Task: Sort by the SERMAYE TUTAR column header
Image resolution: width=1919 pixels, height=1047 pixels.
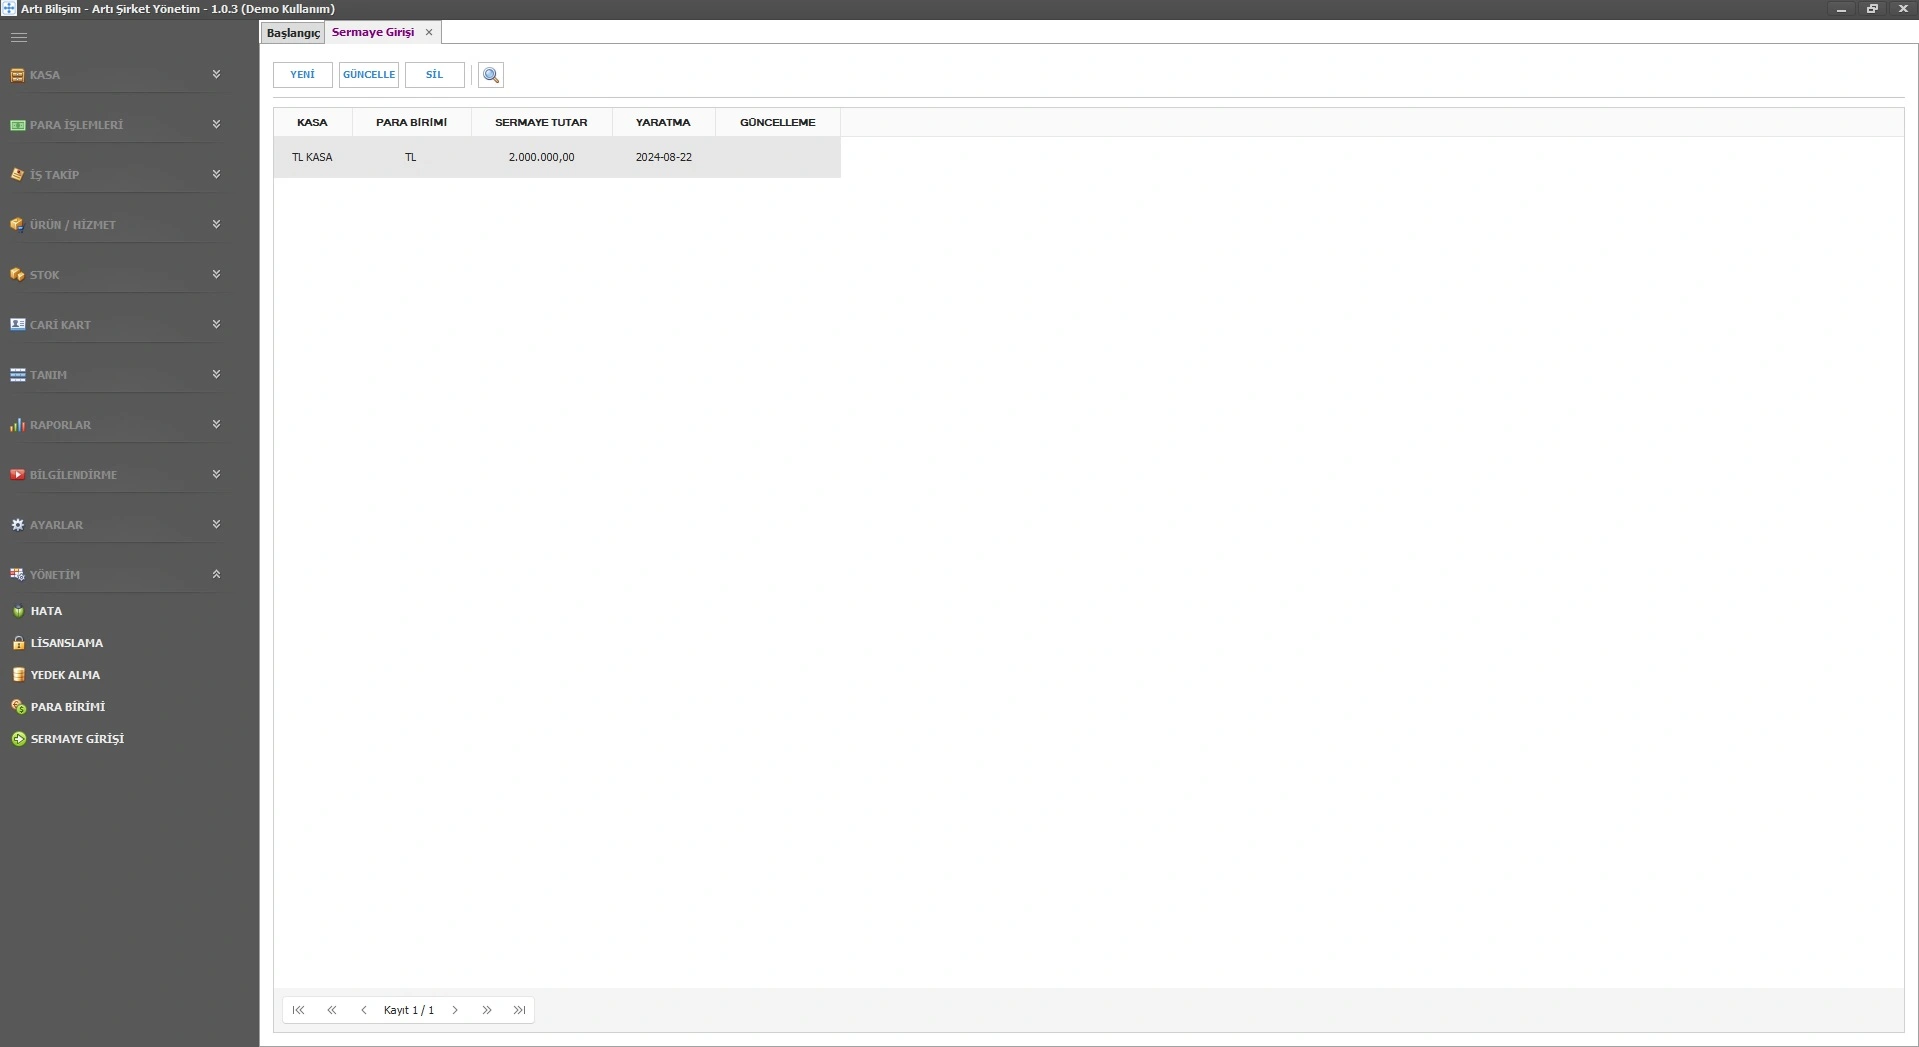Action: coord(542,122)
